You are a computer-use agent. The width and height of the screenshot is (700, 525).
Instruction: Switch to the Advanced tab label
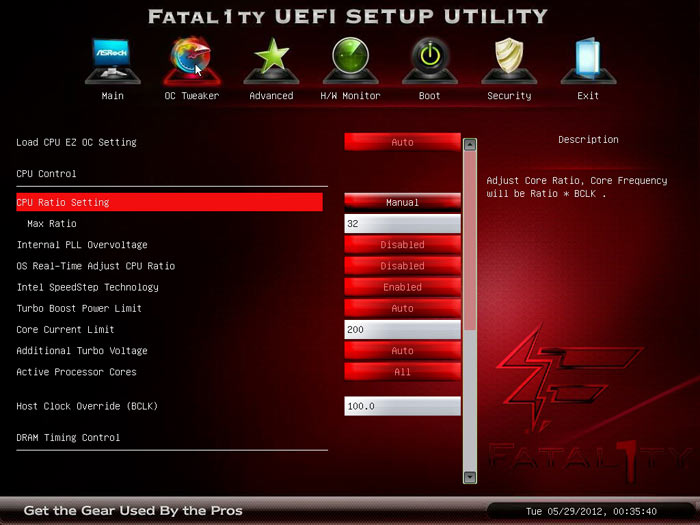tap(271, 96)
